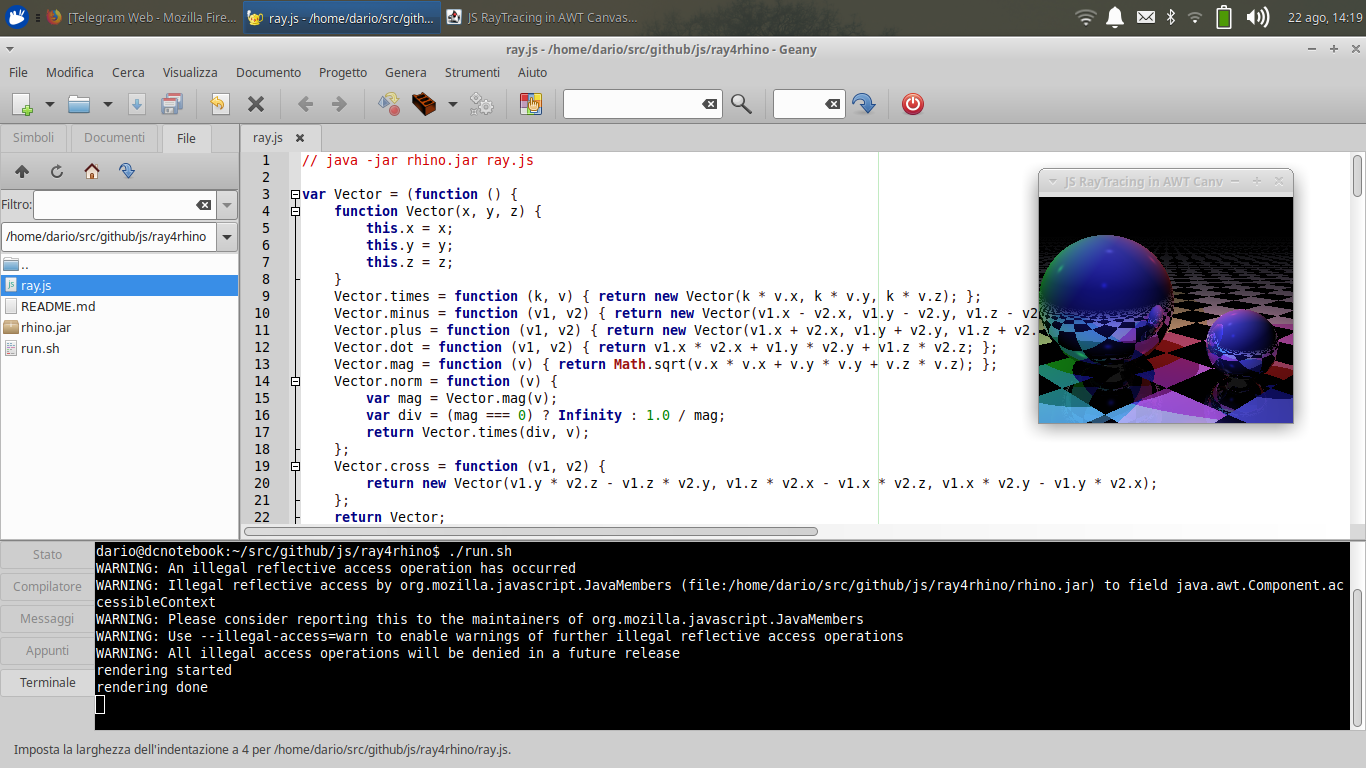
Task: Open the Documento menu
Action: [268, 72]
